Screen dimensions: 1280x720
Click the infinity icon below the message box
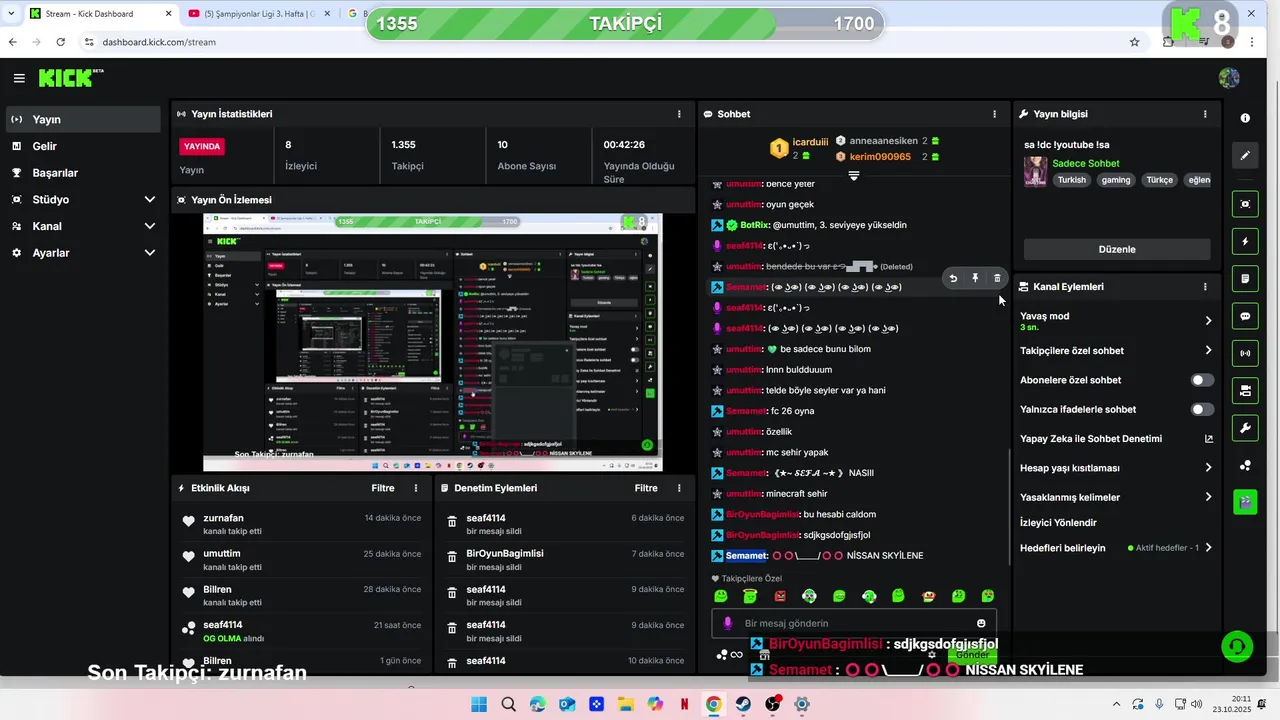pyautogui.click(x=736, y=655)
